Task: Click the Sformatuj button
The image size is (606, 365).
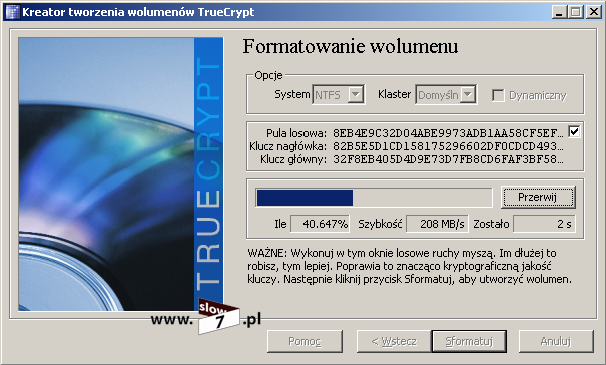Action: (x=469, y=341)
